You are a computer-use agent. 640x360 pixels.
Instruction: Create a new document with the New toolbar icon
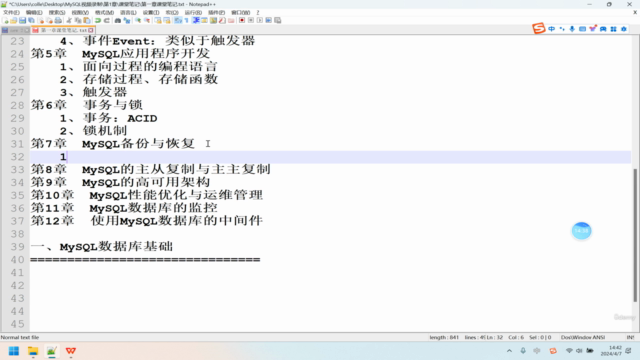5,20
